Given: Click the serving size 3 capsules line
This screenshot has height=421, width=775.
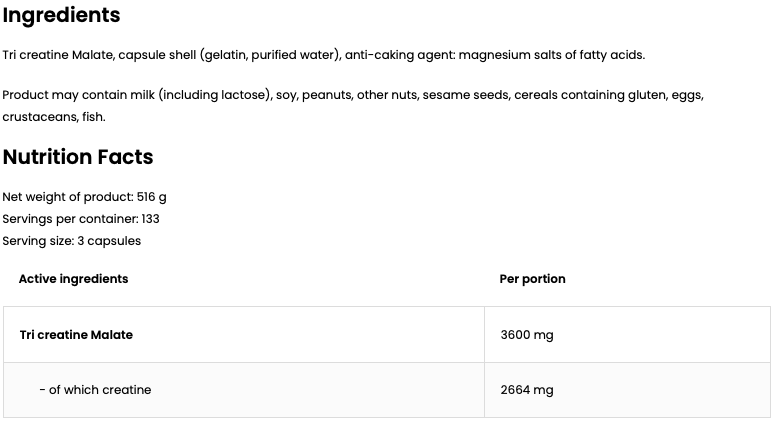Looking at the screenshot, I should (72, 241).
